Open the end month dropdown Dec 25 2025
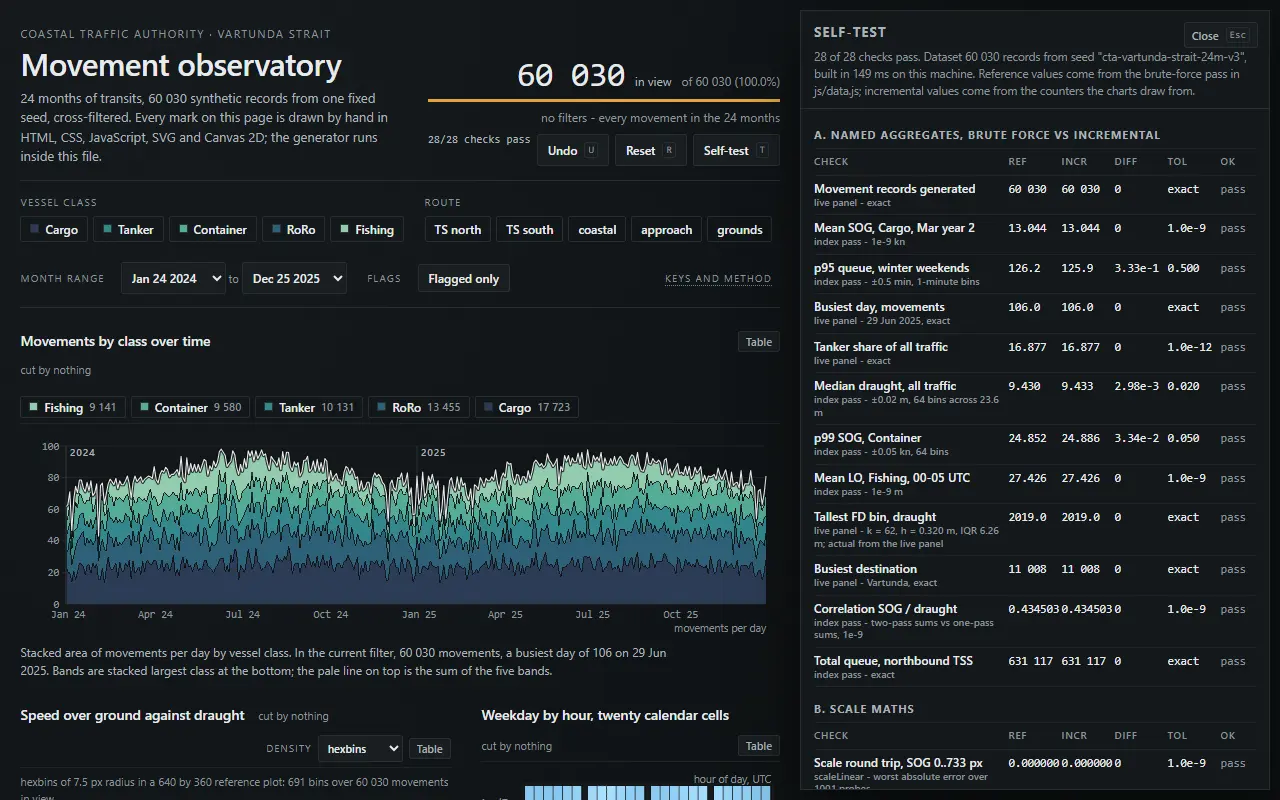Screen dimensions: 1280x800 (x=294, y=279)
